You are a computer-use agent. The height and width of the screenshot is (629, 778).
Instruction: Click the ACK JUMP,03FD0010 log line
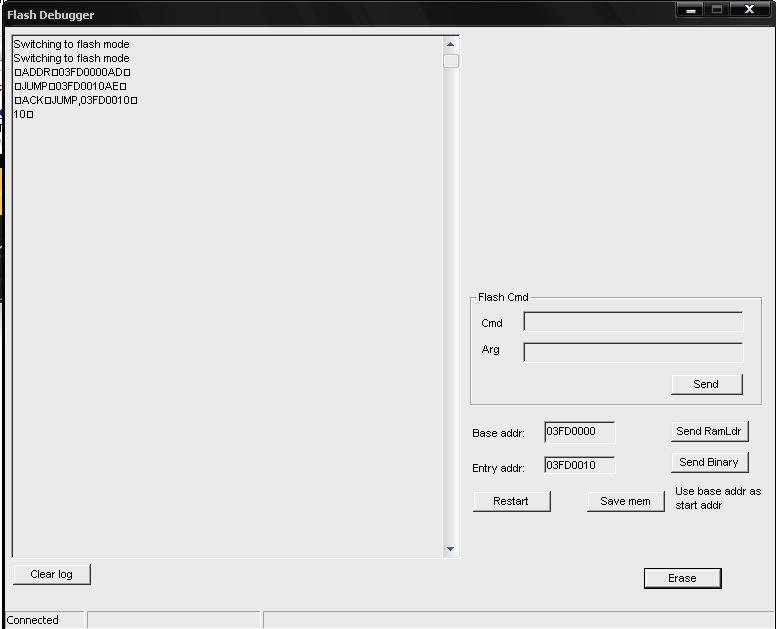76,100
